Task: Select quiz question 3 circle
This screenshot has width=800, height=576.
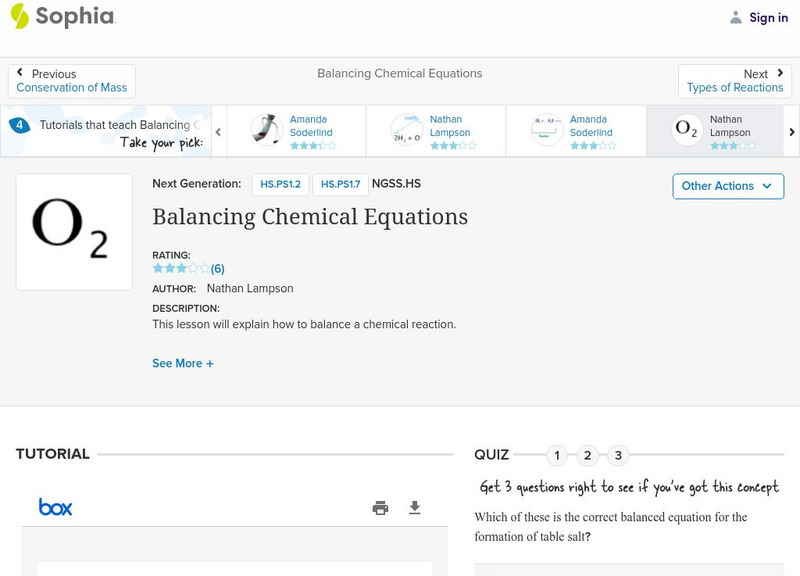Action: click(618, 456)
